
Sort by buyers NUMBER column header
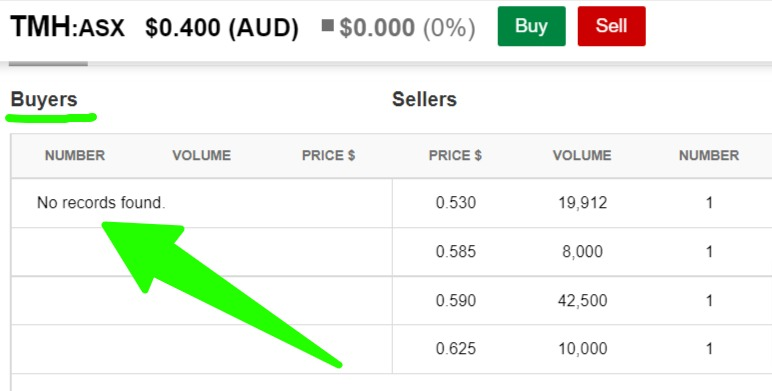point(75,156)
